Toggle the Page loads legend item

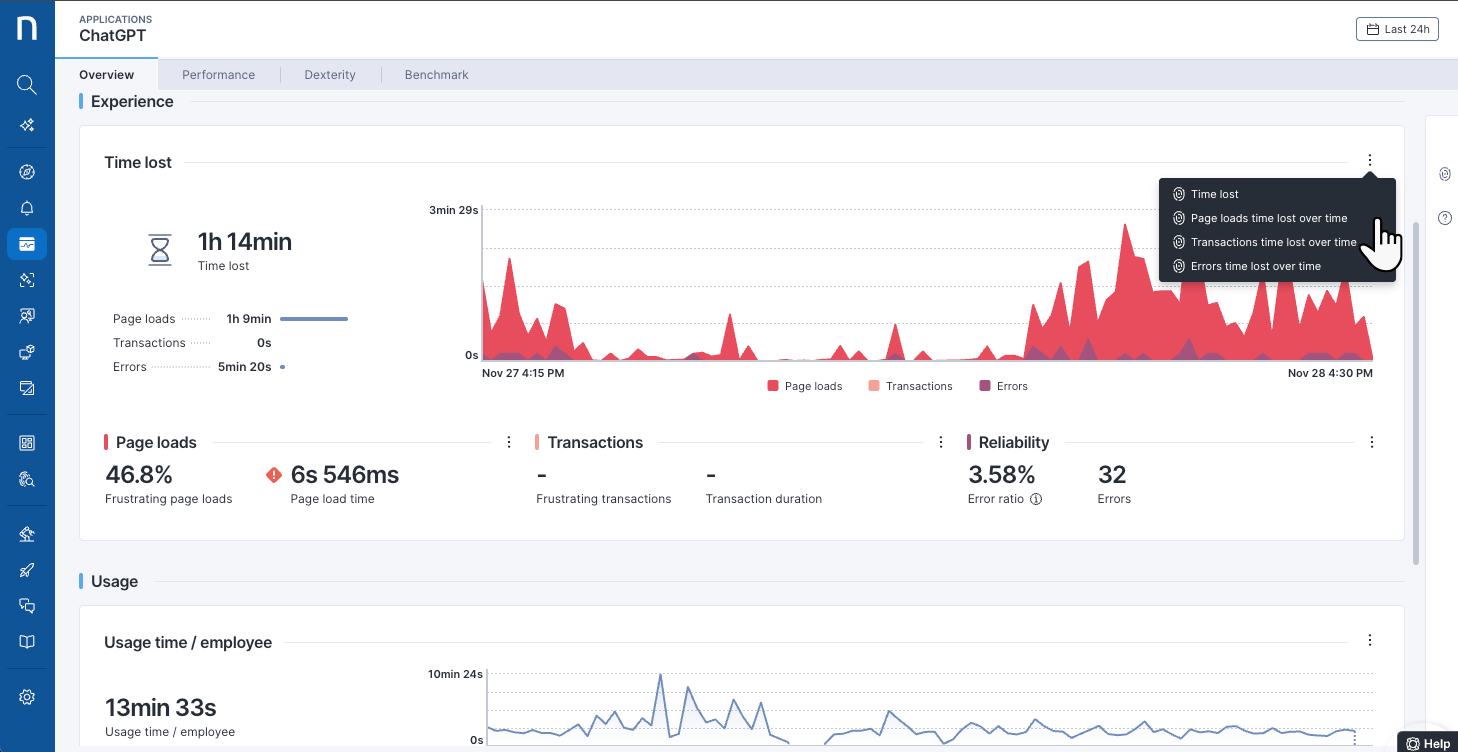pyautogui.click(x=805, y=386)
